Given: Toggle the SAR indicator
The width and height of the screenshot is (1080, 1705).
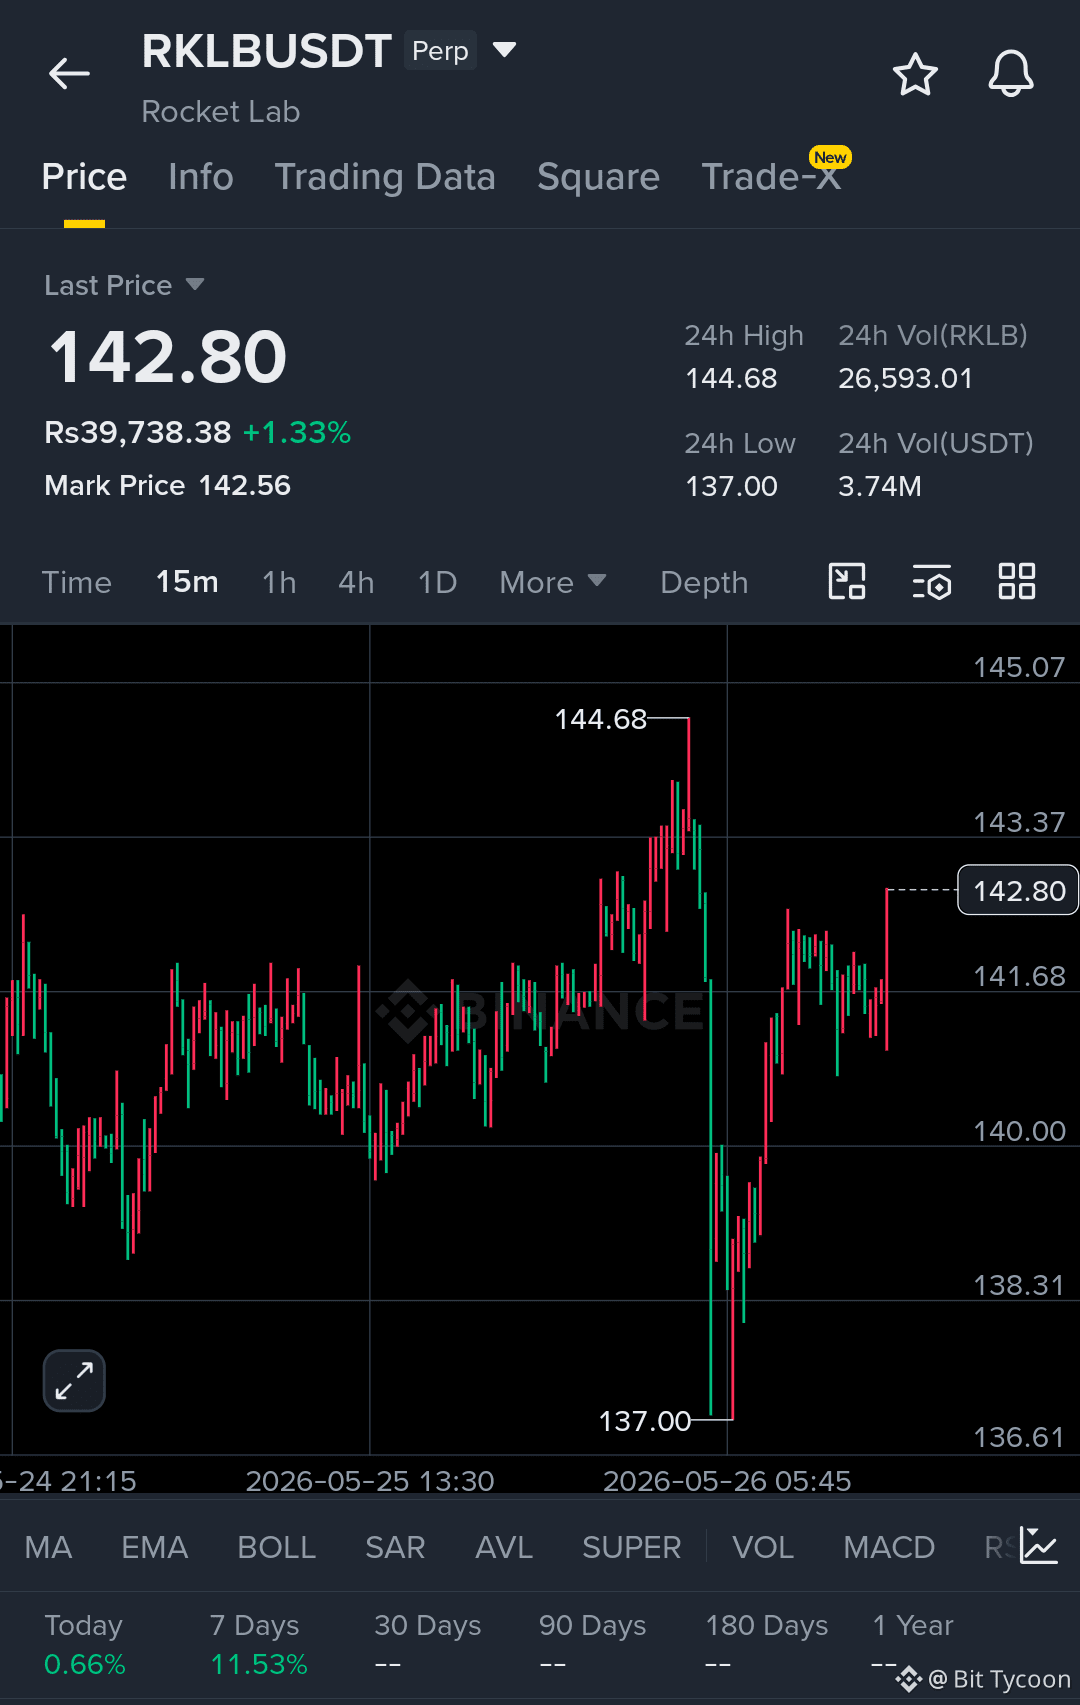Looking at the screenshot, I should pos(395,1547).
